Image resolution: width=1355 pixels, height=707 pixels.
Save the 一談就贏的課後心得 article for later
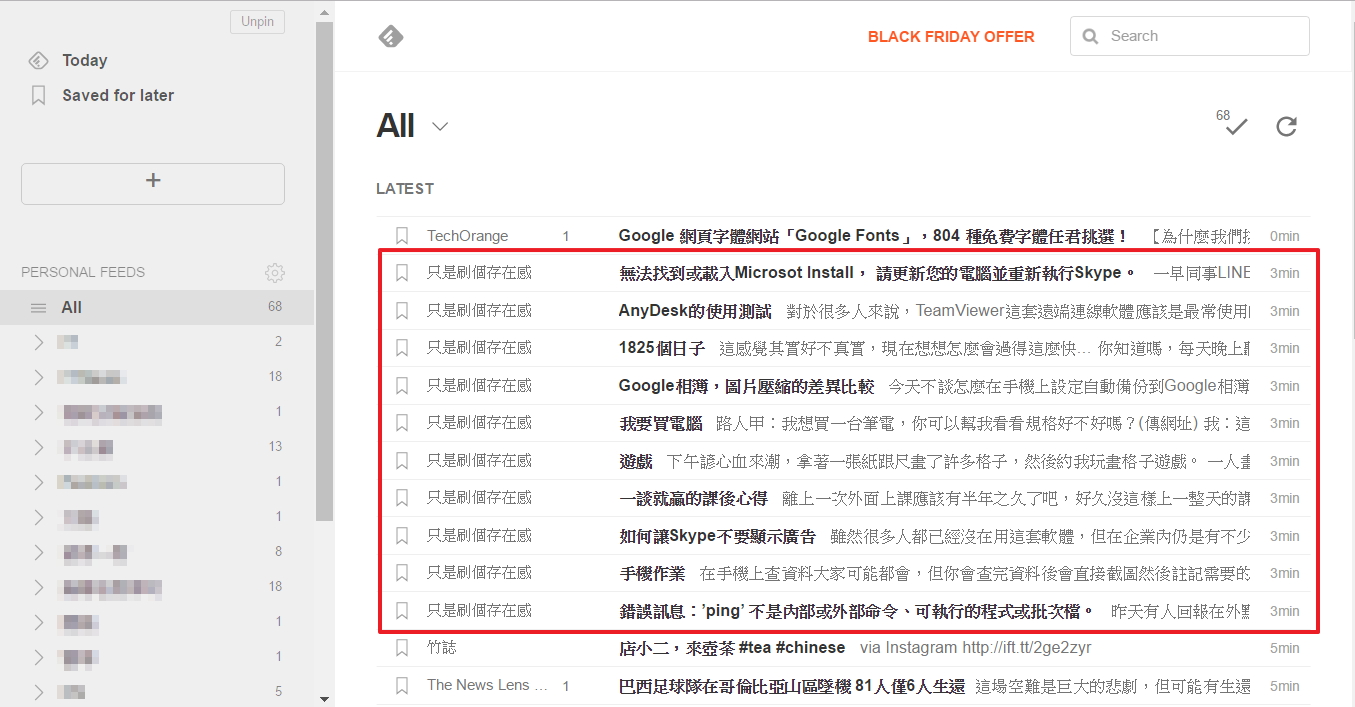pos(402,498)
